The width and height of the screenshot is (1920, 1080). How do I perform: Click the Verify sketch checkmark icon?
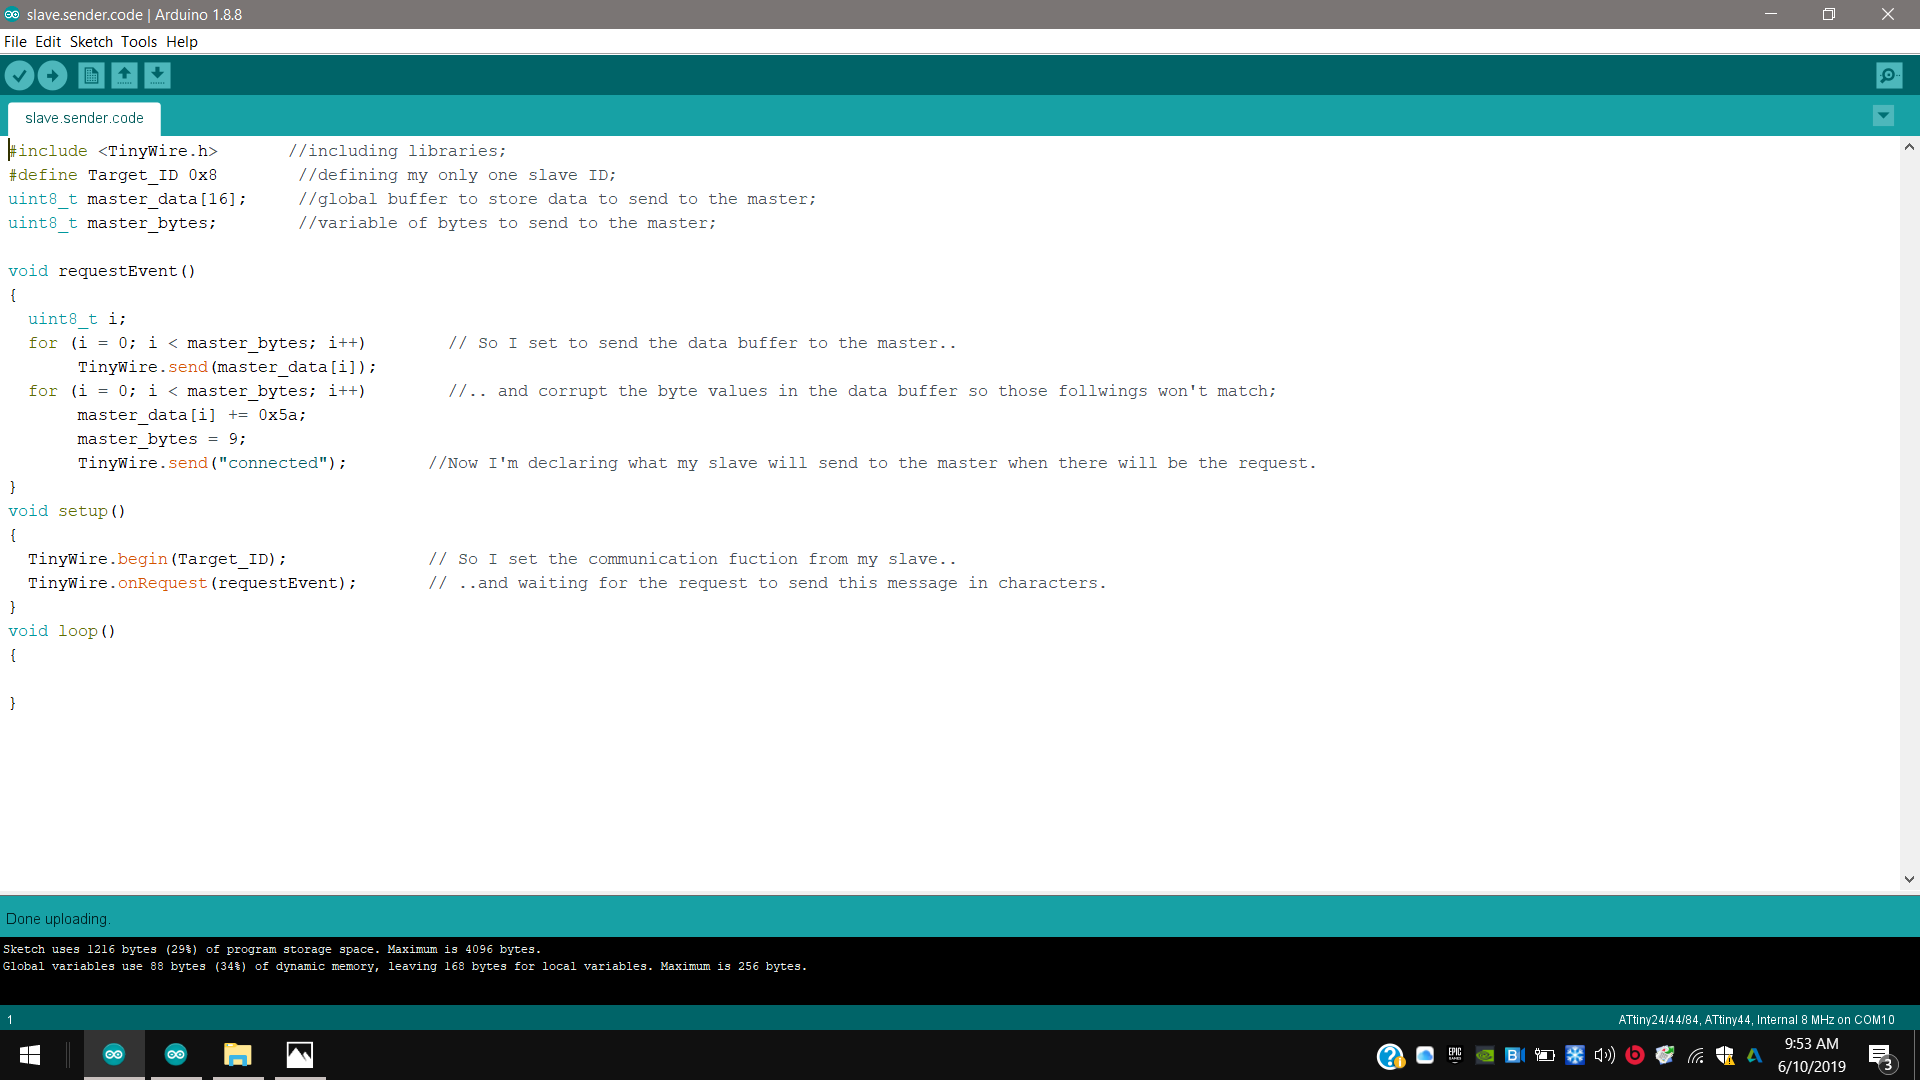[x=19, y=75]
